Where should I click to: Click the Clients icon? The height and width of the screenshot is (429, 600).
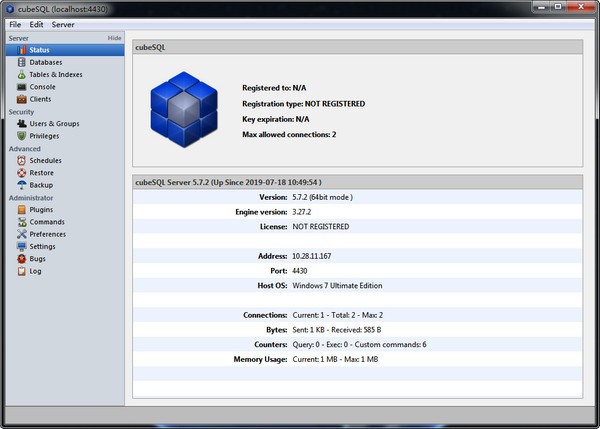coord(21,99)
